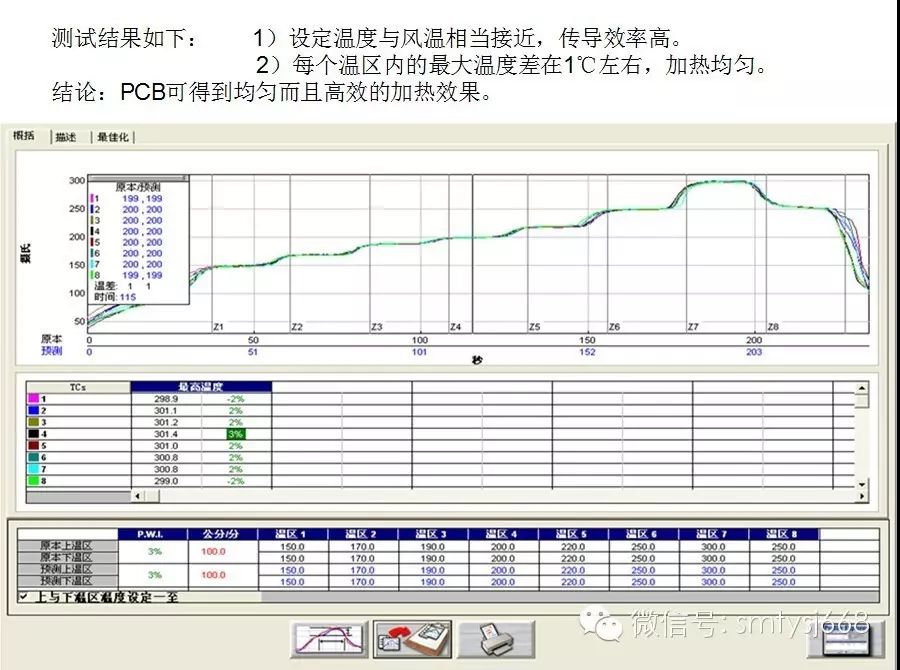This screenshot has height=670, width=900.
Task: Click the clipboard transfer icon button
Action: click(x=412, y=639)
